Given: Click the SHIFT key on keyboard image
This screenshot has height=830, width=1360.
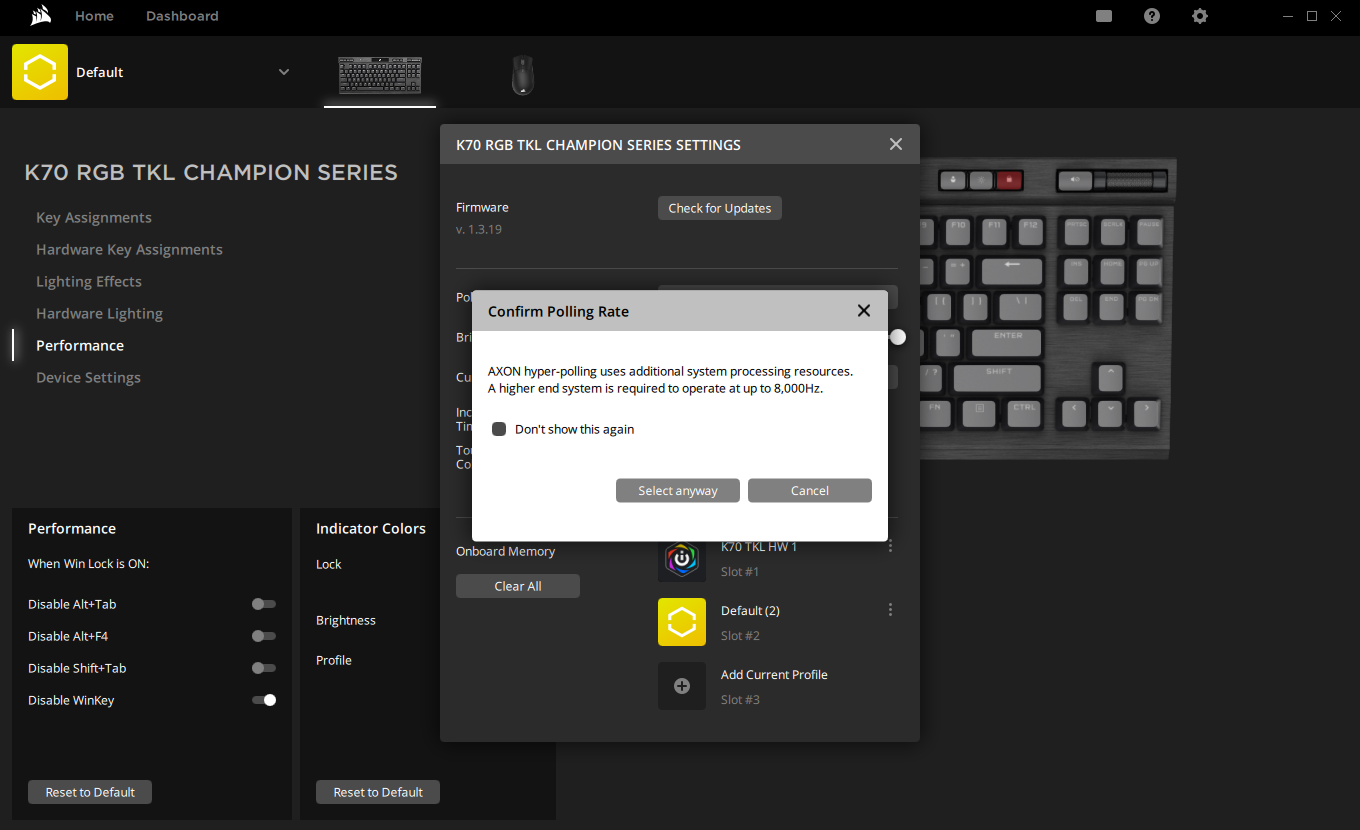Looking at the screenshot, I should (x=997, y=378).
